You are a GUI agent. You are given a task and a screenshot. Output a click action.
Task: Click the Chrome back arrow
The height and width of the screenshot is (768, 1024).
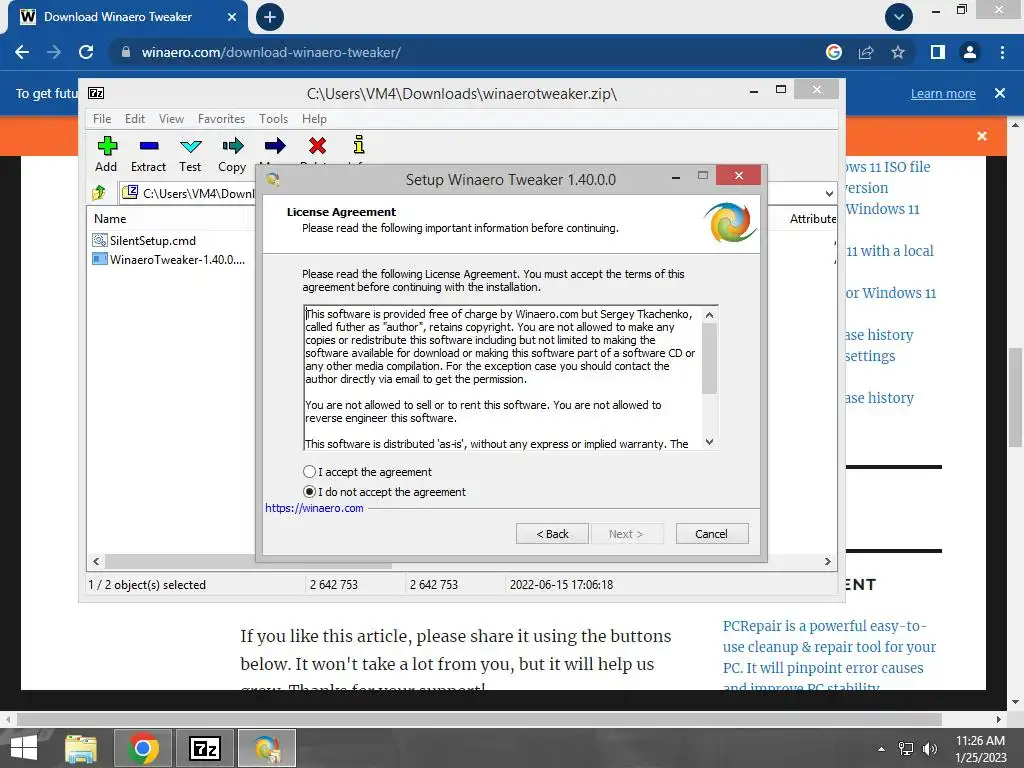pyautogui.click(x=22, y=52)
